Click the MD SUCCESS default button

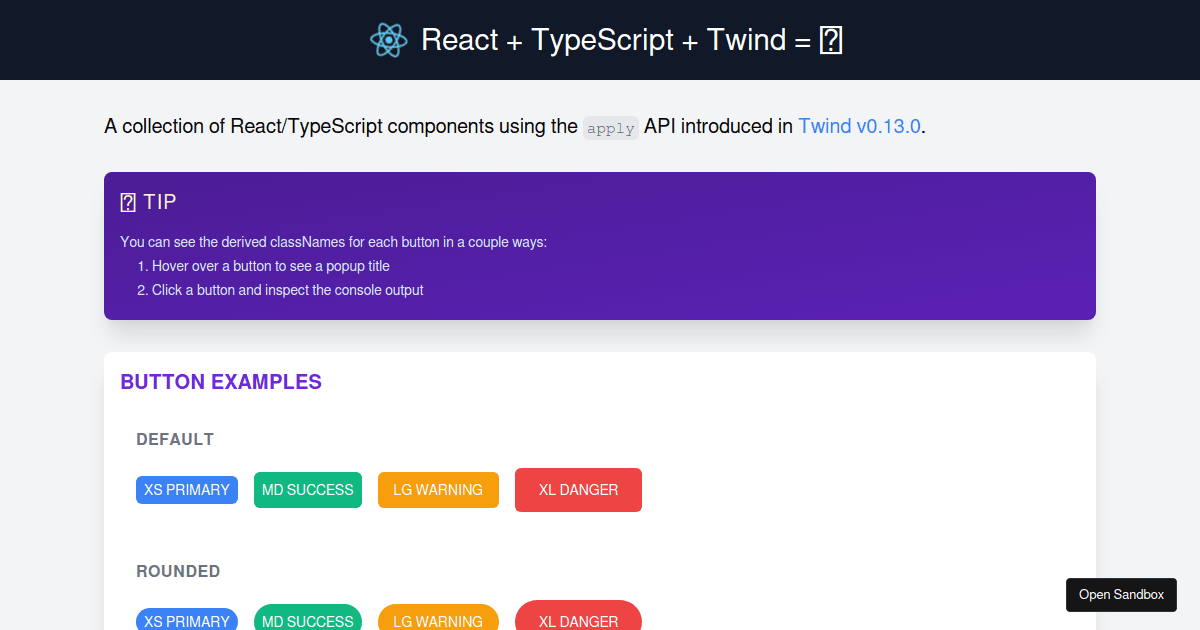tap(308, 490)
